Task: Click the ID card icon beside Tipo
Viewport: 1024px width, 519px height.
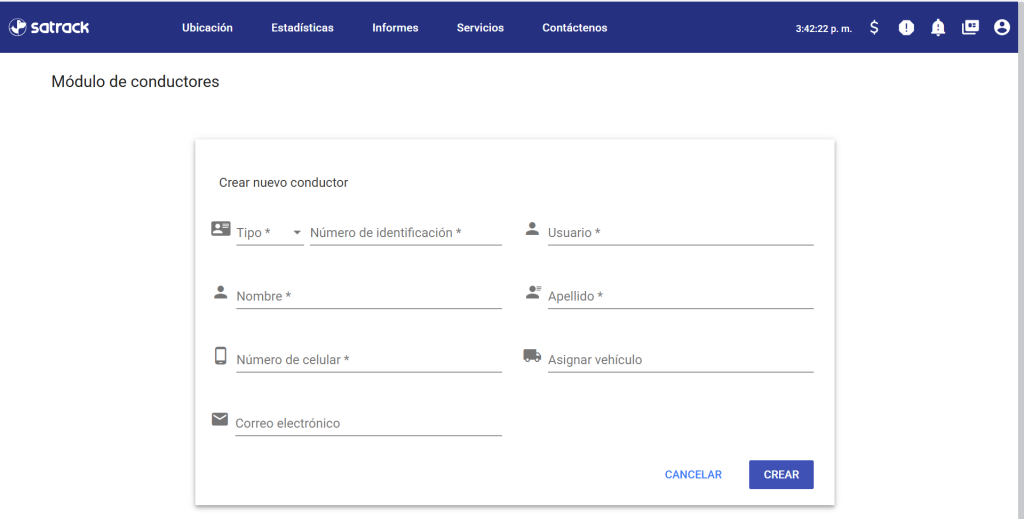Action: pyautogui.click(x=221, y=228)
